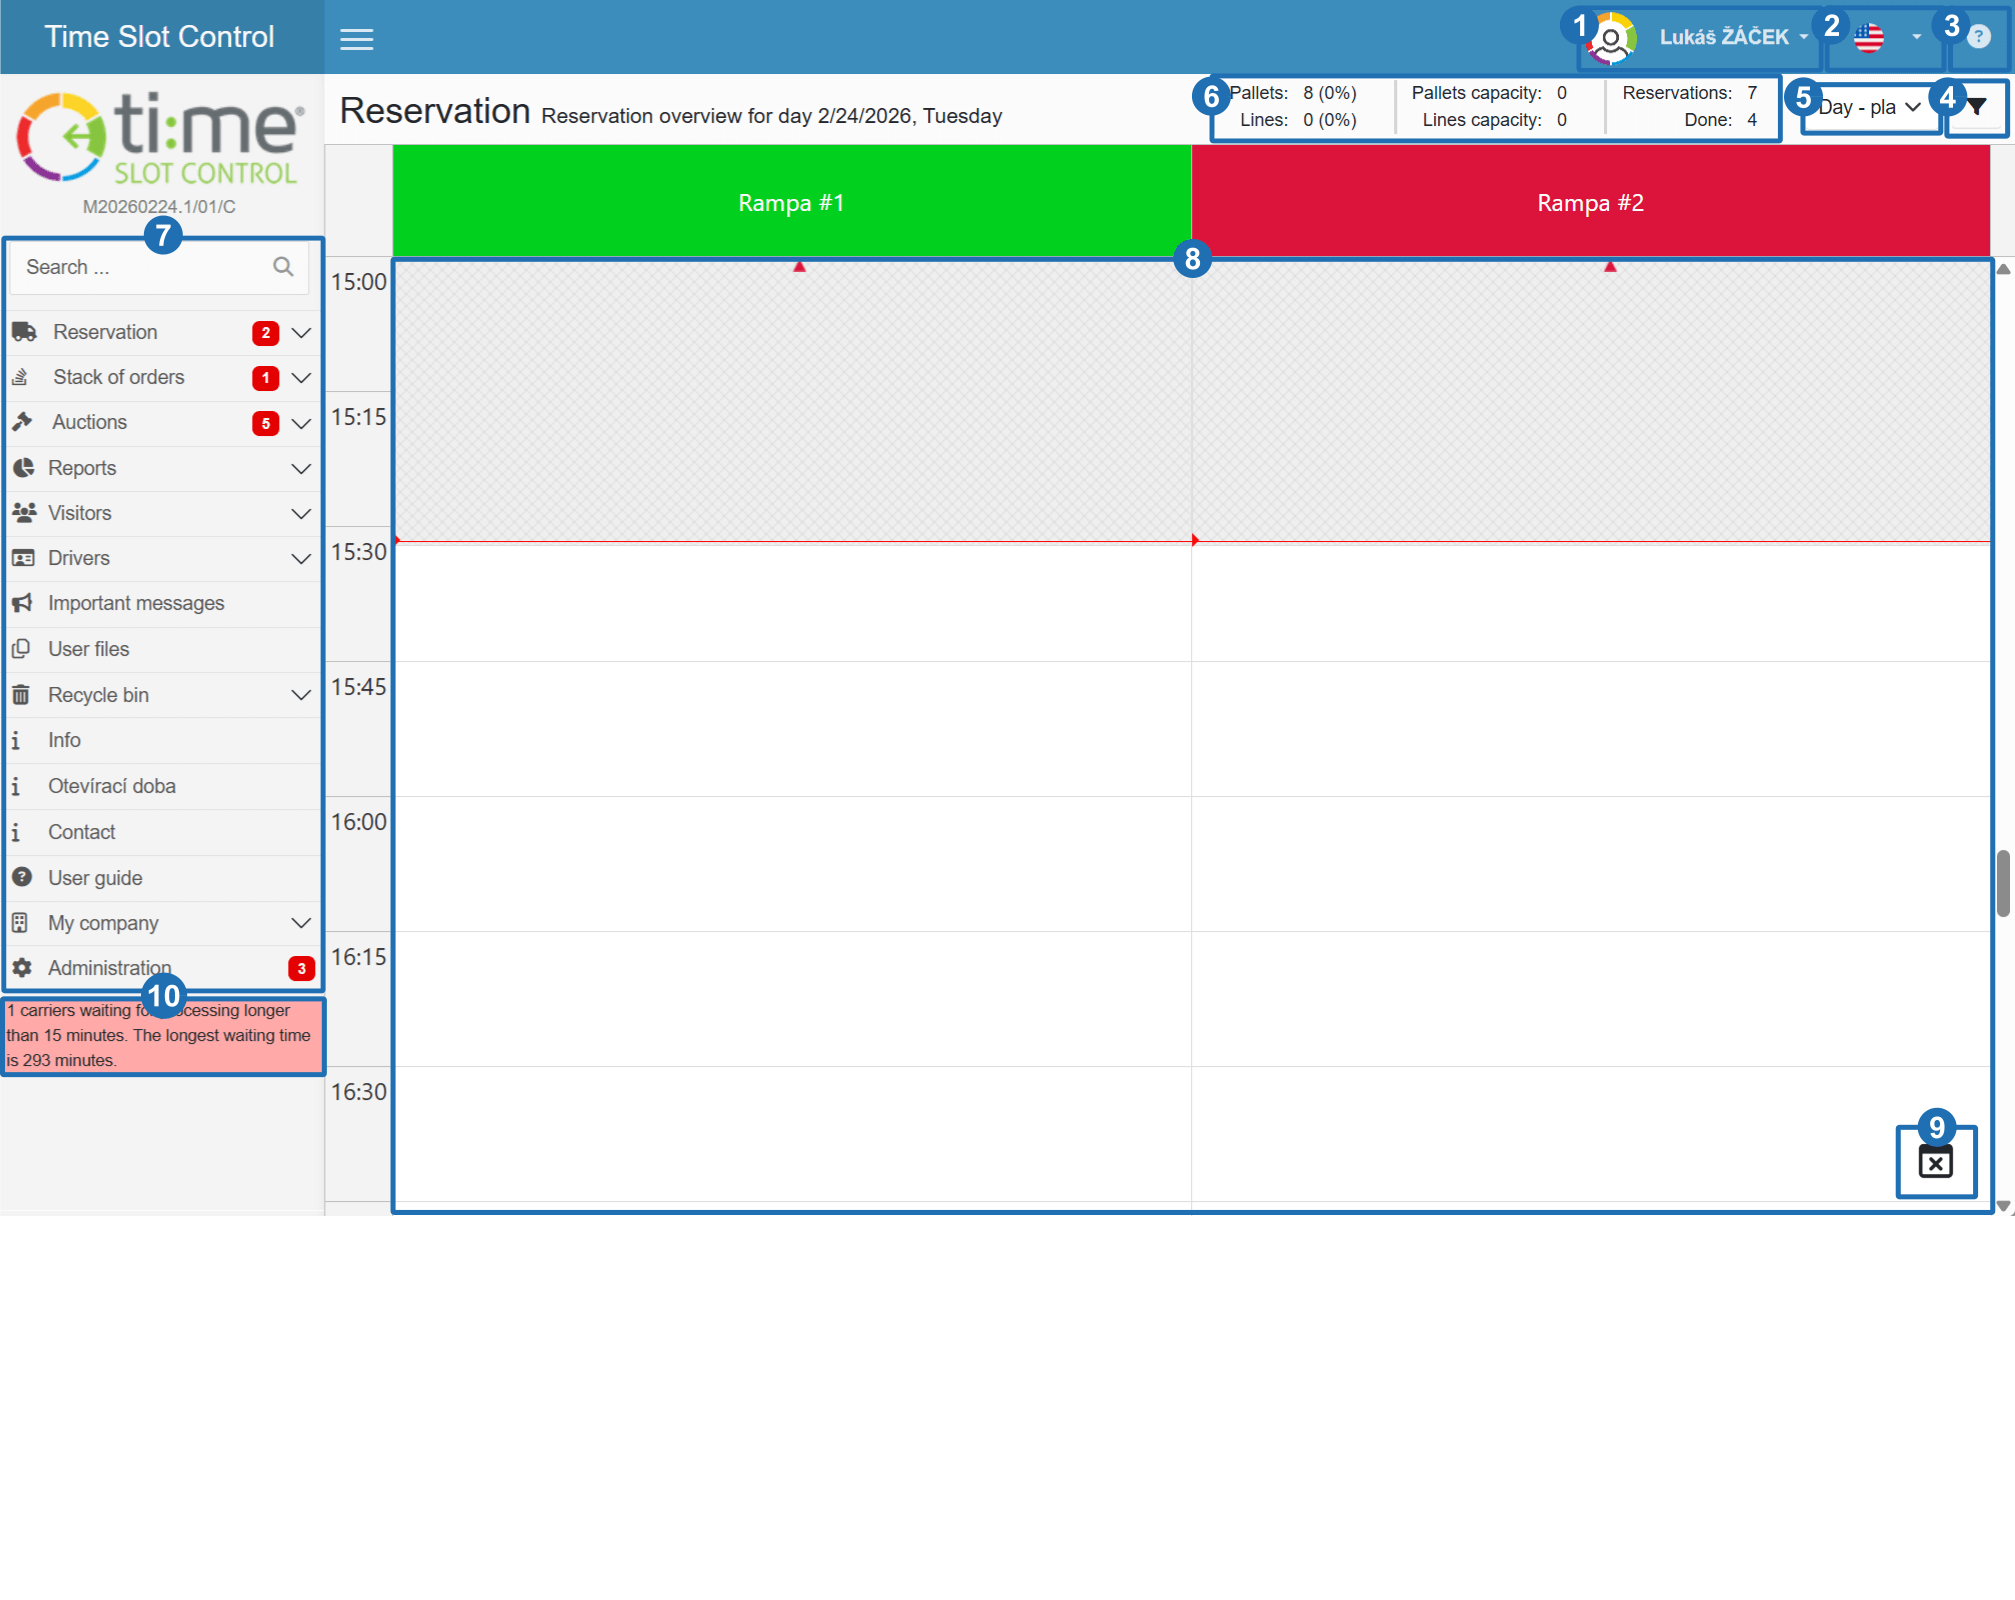
Task: Click the search magnifier icon
Action: pos(283,267)
